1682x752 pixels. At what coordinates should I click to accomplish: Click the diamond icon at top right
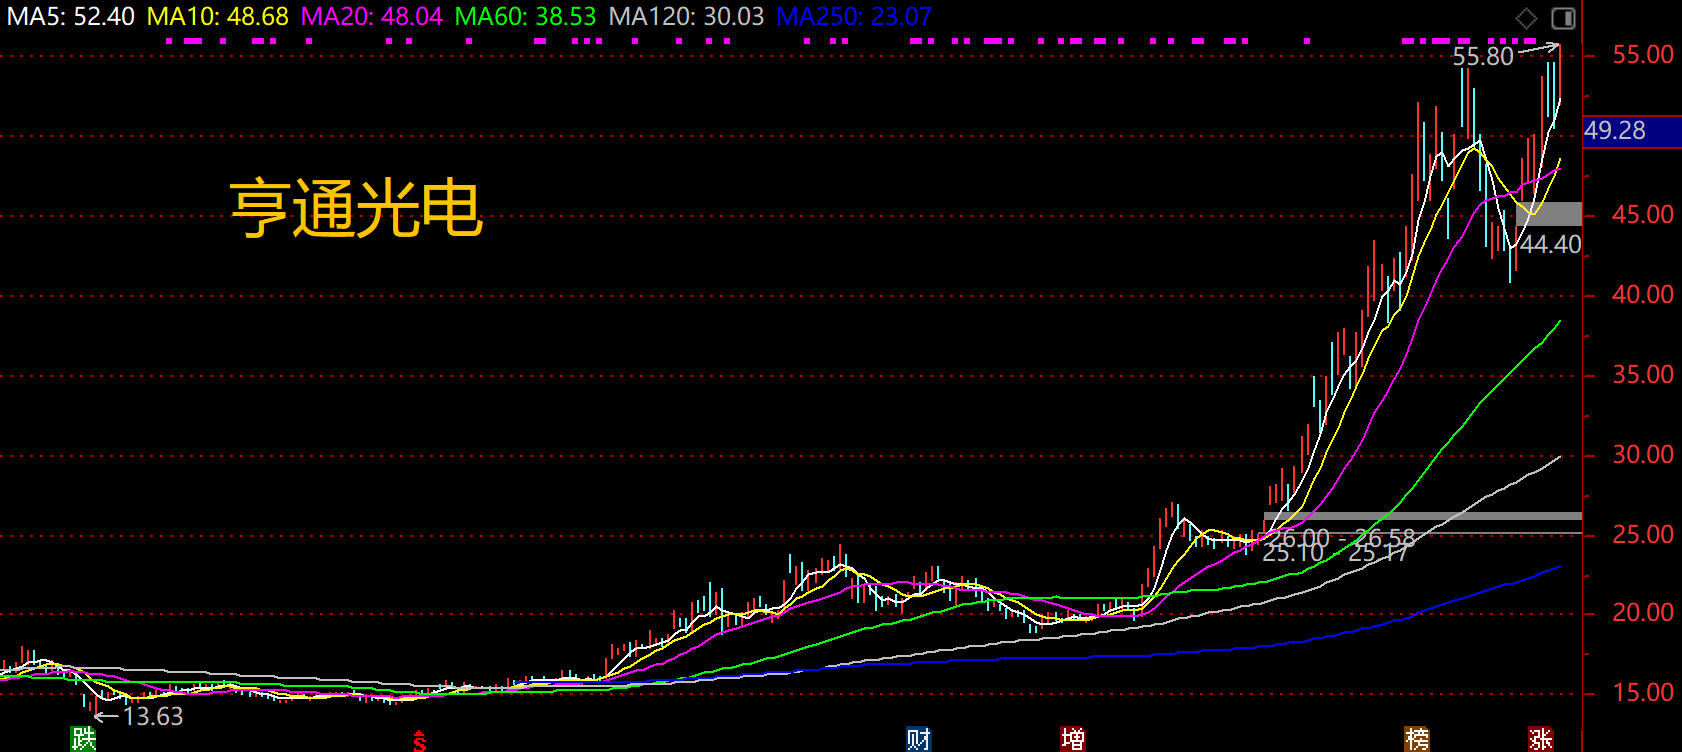click(1526, 18)
